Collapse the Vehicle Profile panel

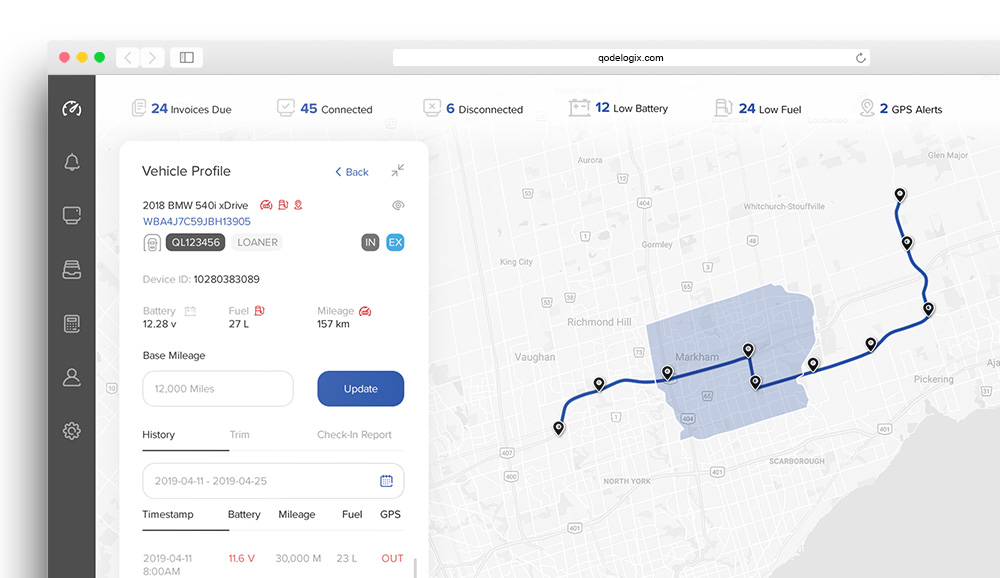click(397, 171)
